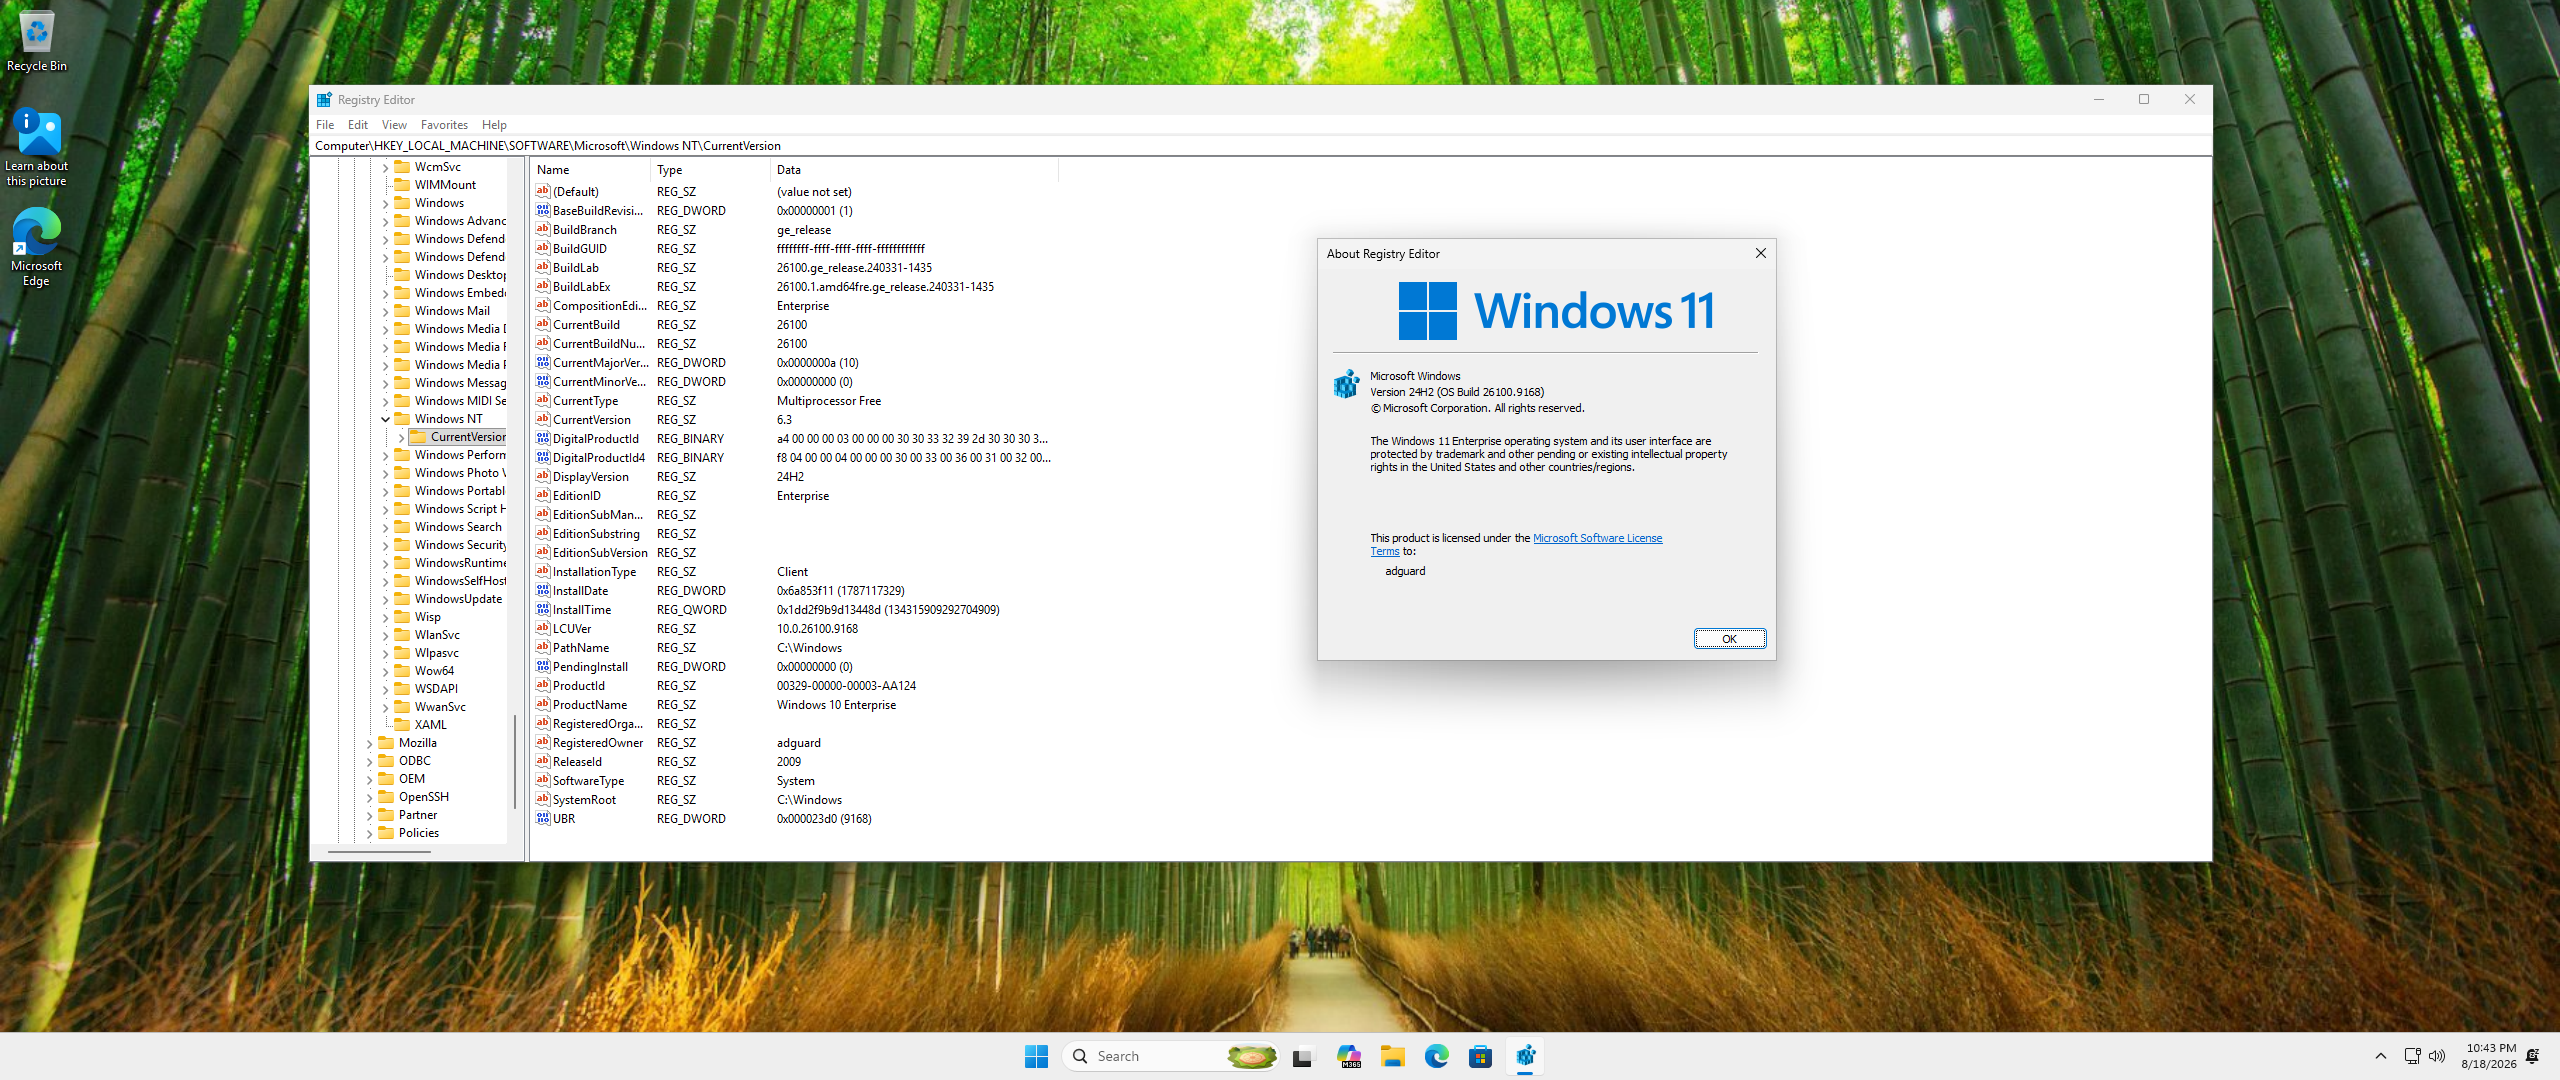This screenshot has width=2560, height=1080.
Task: Click the Registry Editor taskbar icon
Action: 1525,1056
